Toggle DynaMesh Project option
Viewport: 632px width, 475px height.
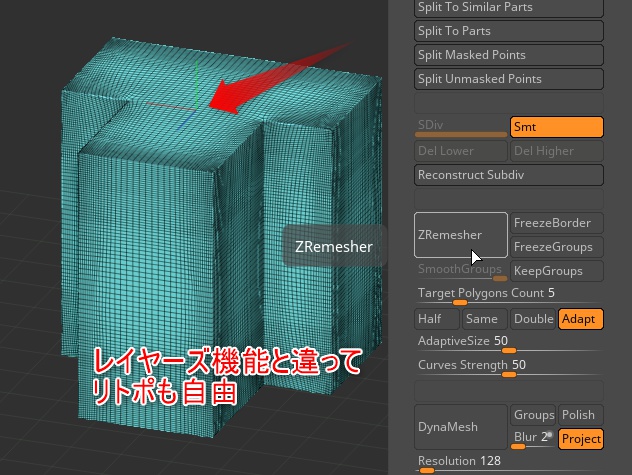click(581, 439)
